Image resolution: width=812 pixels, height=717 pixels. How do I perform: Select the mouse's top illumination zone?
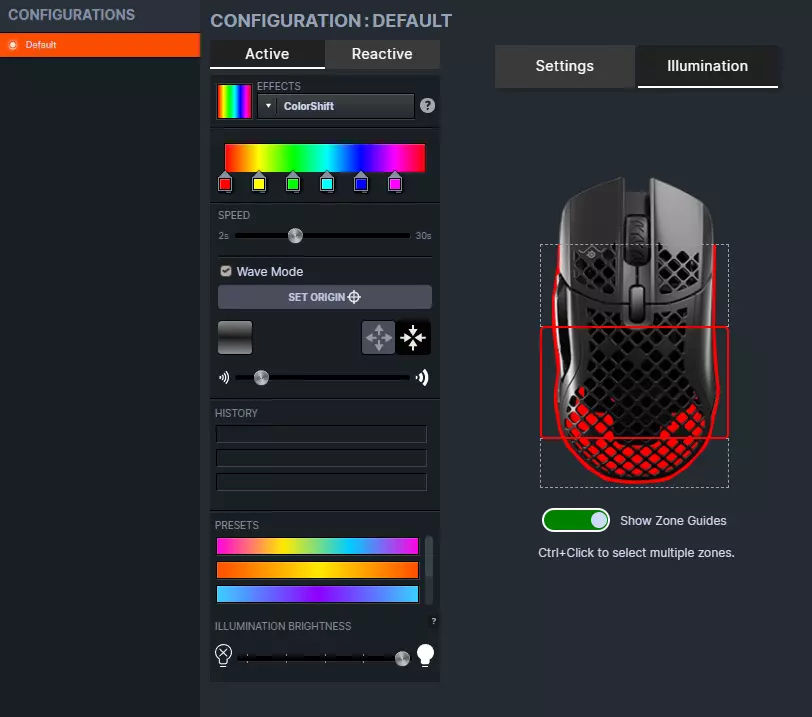[x=634, y=285]
